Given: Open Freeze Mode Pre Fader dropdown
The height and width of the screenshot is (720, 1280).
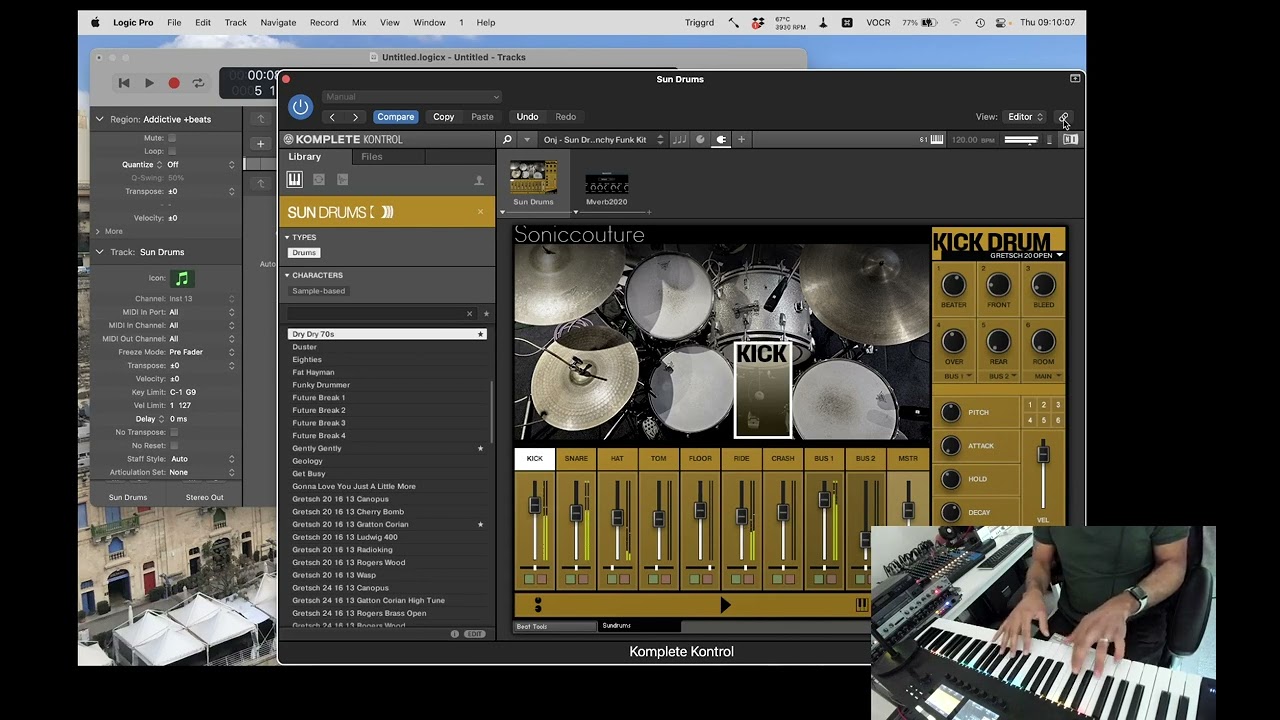Looking at the screenshot, I should 202,352.
